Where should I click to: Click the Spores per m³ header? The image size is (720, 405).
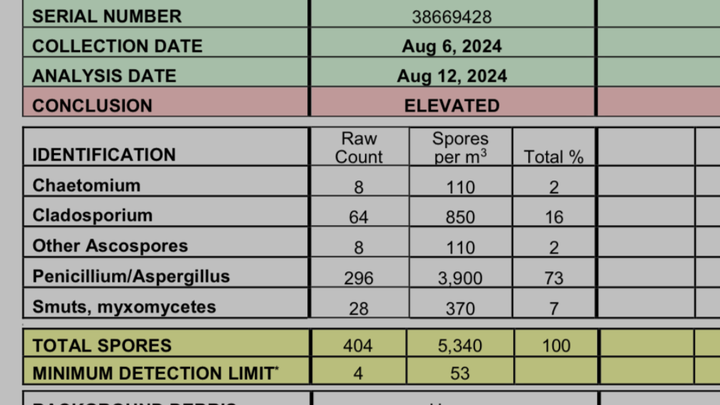(x=460, y=147)
